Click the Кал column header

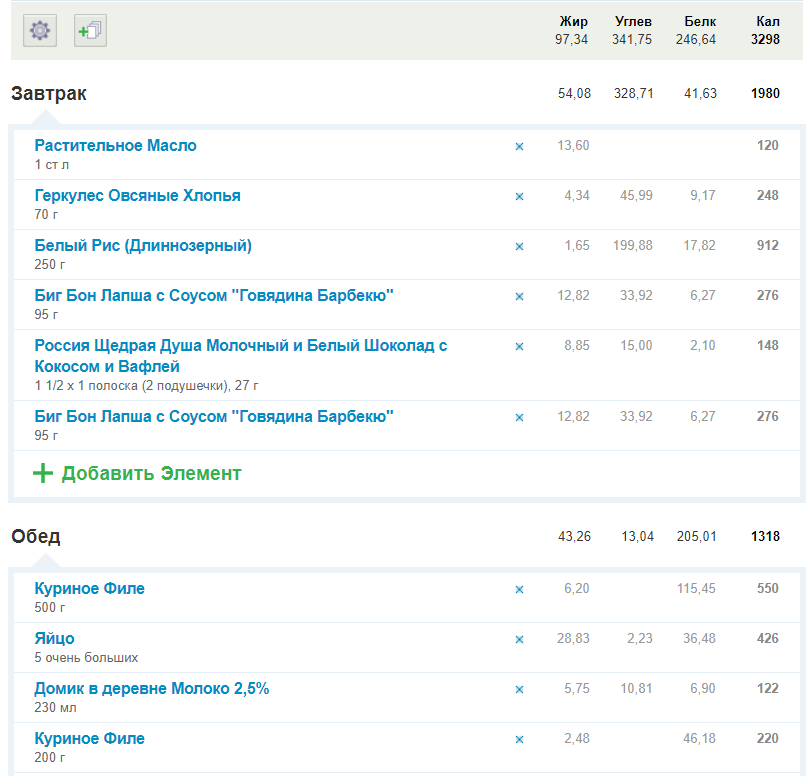767,21
